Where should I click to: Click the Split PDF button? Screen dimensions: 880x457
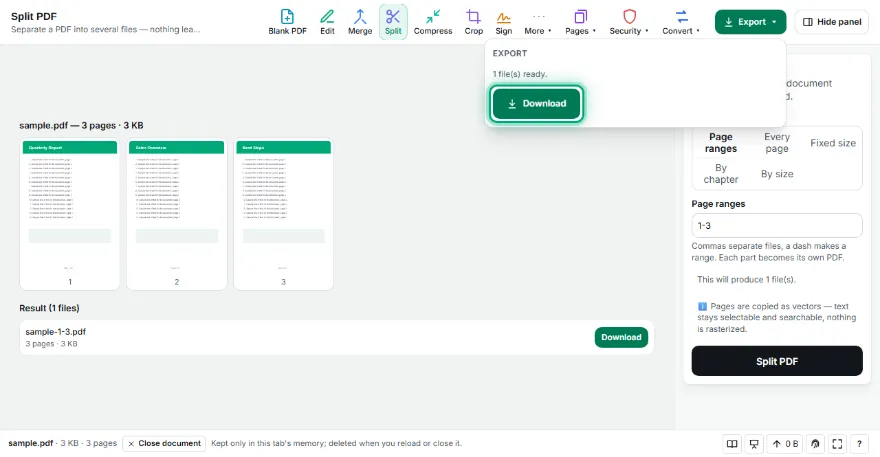(777, 361)
